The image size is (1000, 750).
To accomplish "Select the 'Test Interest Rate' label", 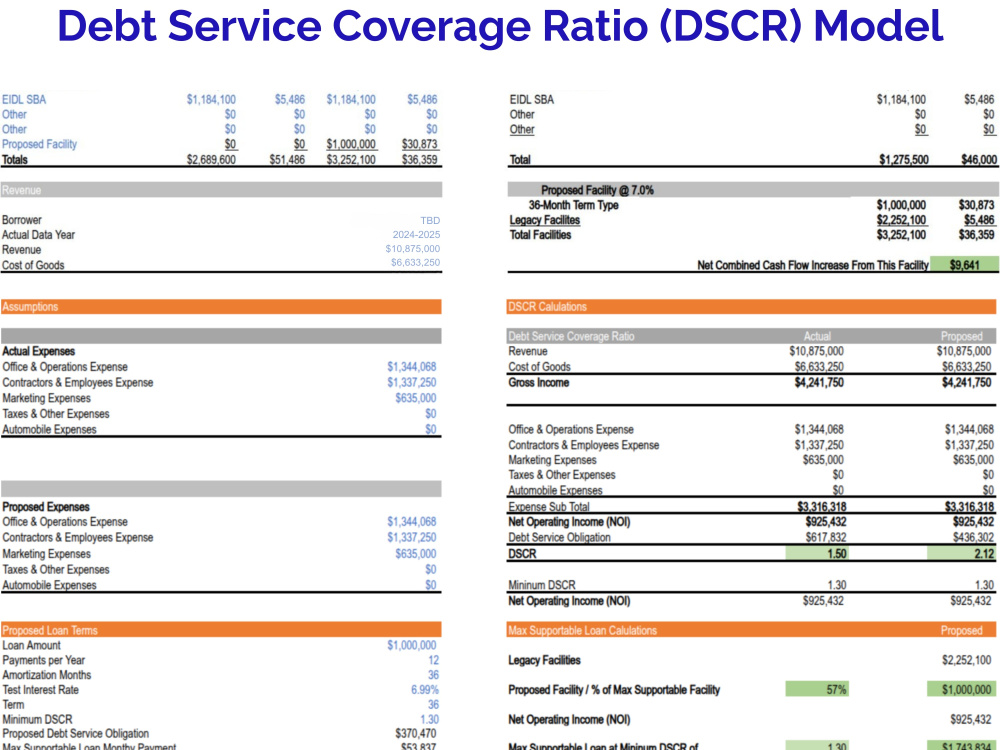I will point(40,690).
